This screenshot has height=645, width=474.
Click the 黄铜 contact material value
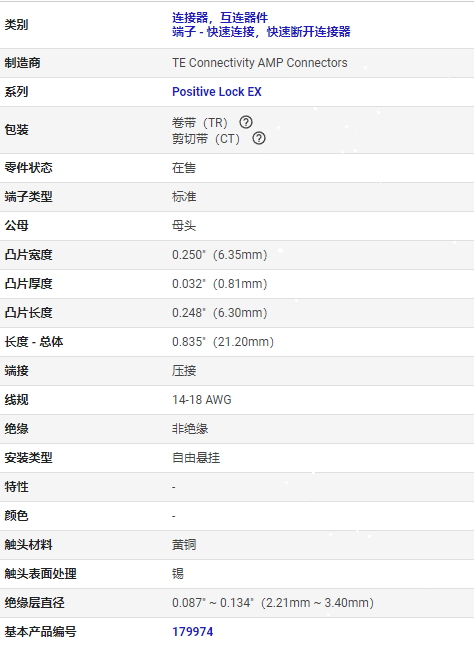[x=184, y=545]
